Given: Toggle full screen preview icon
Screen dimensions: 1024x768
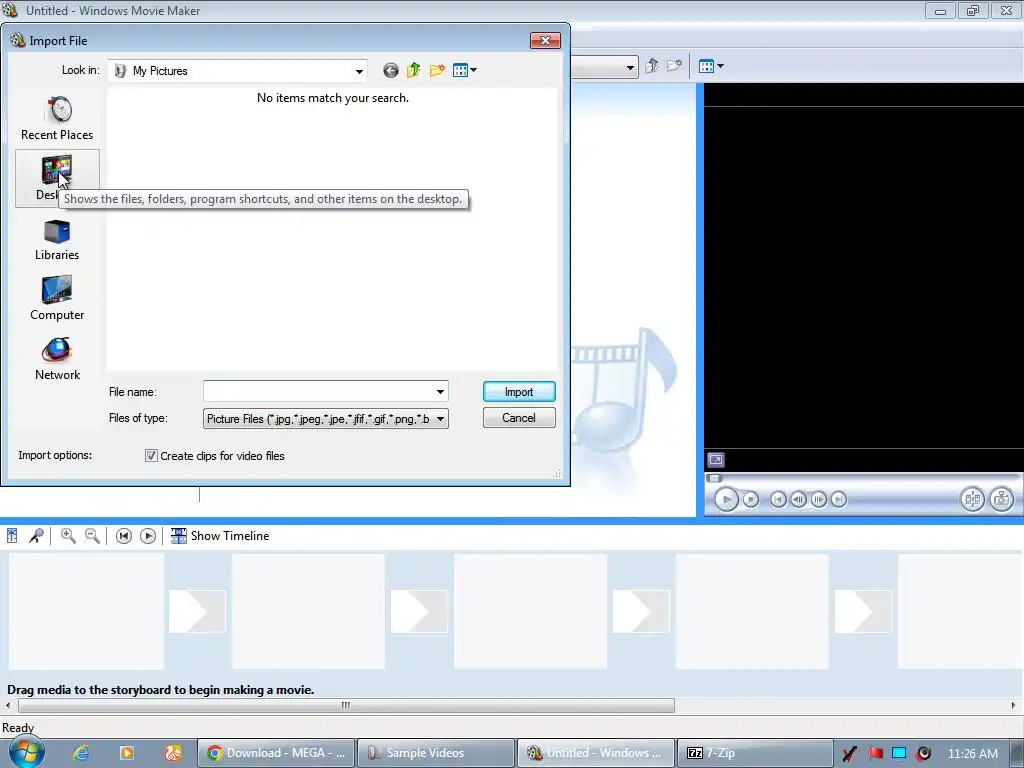Looking at the screenshot, I should tap(716, 460).
